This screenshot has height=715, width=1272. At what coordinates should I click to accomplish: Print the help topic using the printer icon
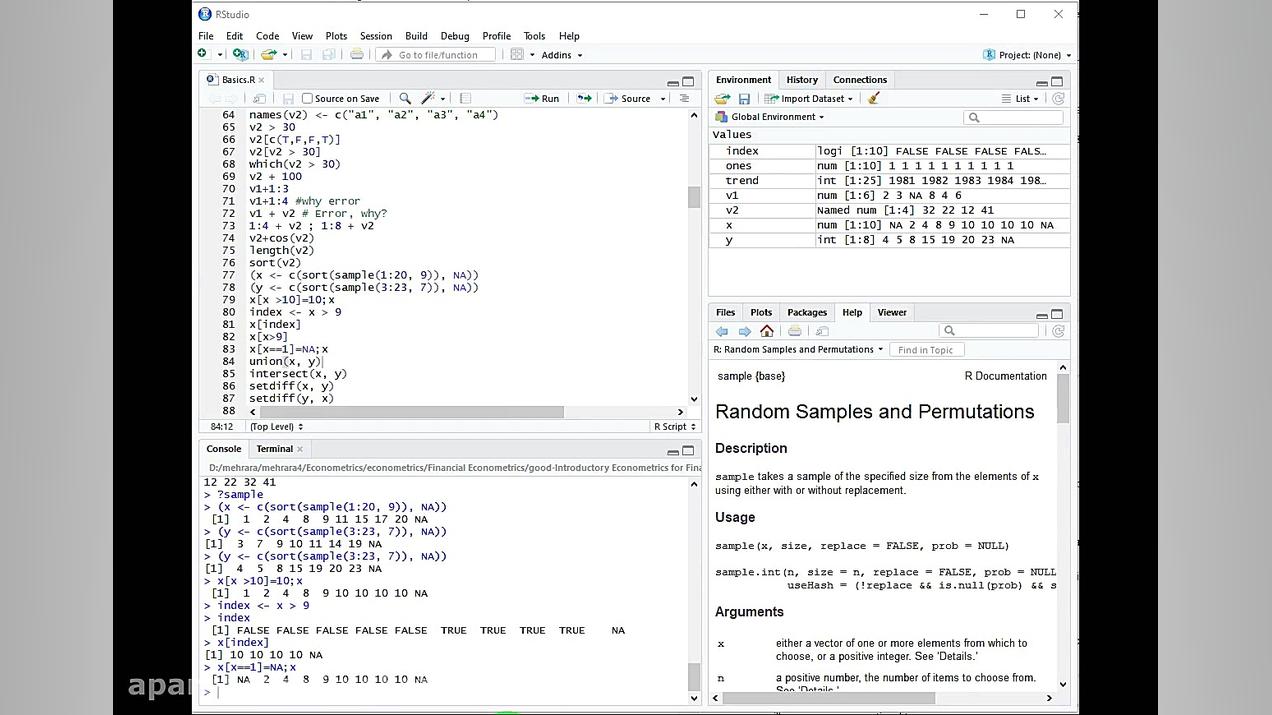coord(794,331)
